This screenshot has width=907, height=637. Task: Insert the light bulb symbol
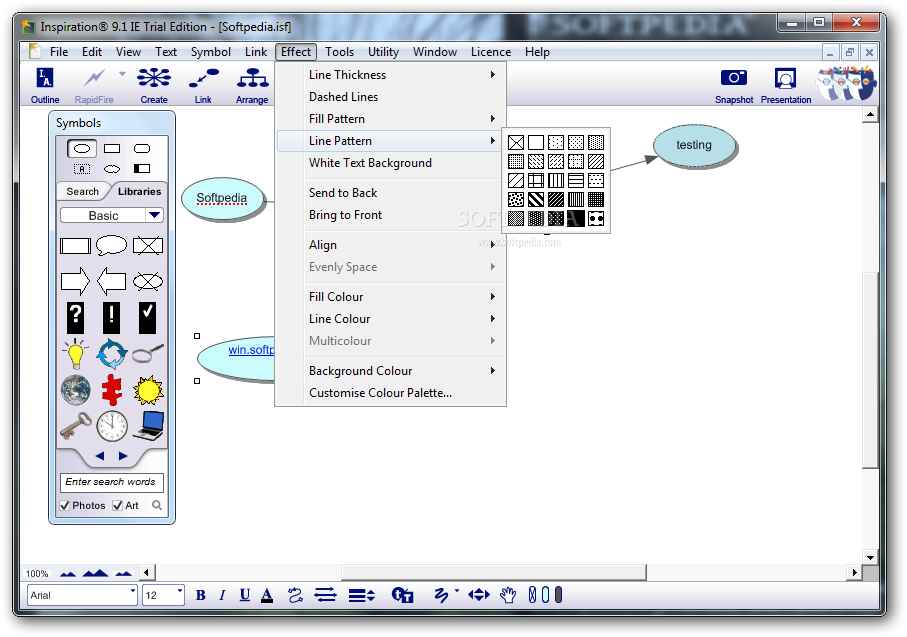tap(75, 354)
